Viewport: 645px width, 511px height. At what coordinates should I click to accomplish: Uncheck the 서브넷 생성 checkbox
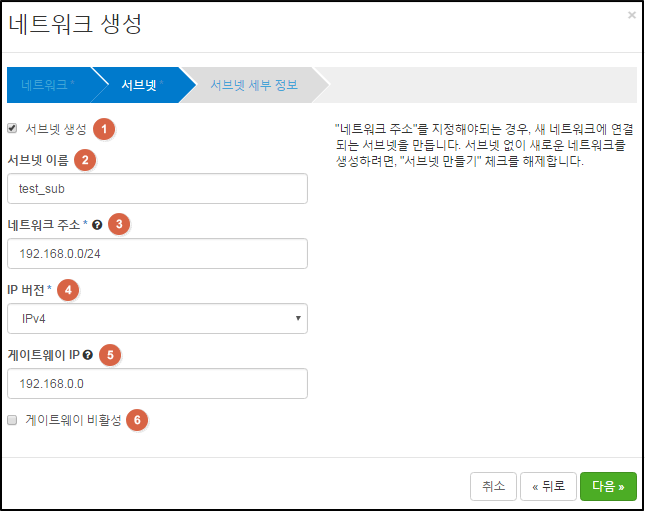[x=12, y=128]
